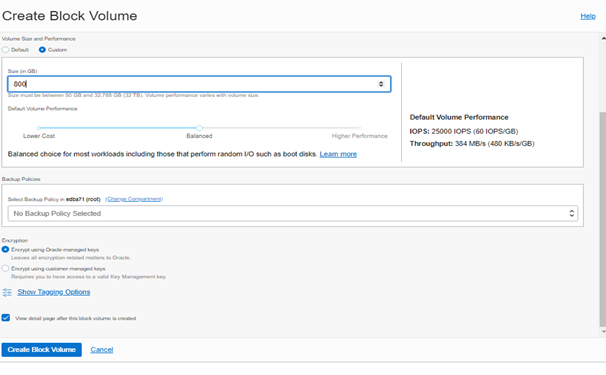Click the Volume Size and Performance label

pos(39,39)
